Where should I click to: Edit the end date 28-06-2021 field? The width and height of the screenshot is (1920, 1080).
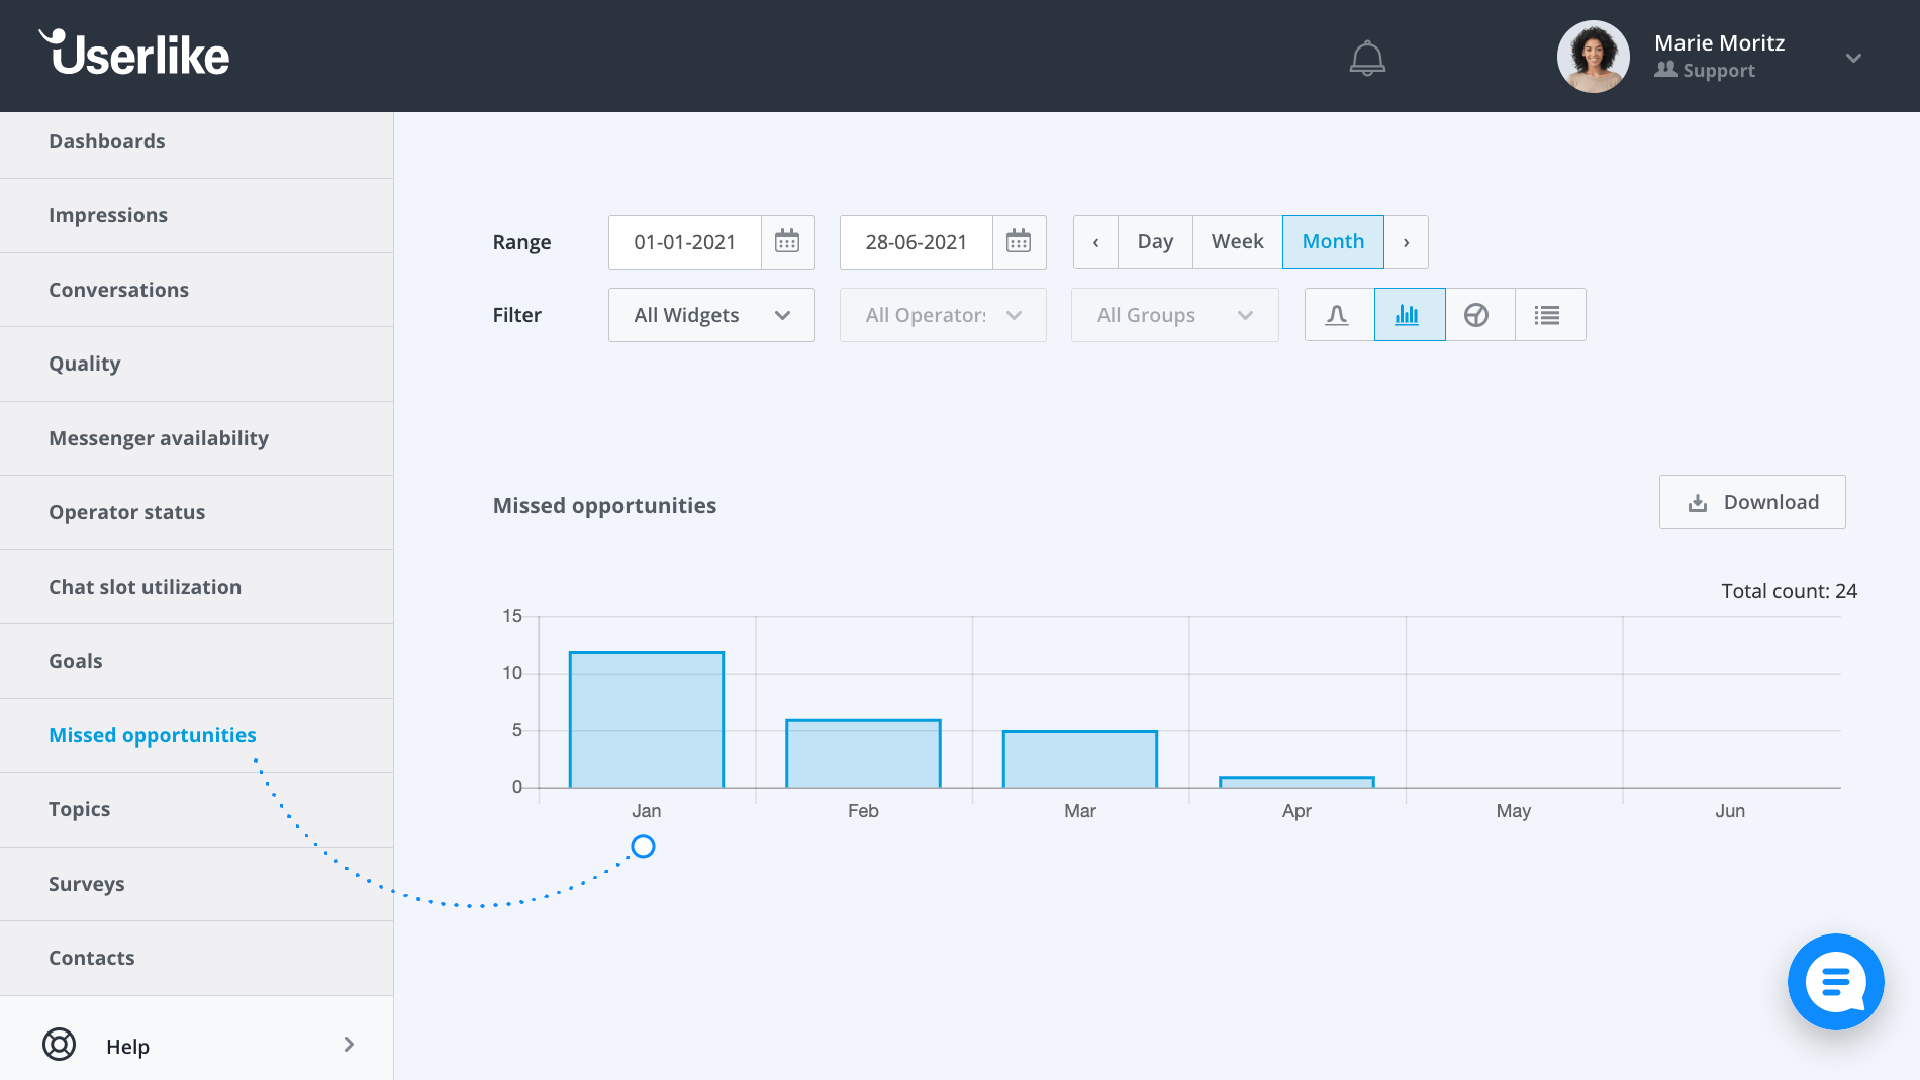[x=916, y=242]
